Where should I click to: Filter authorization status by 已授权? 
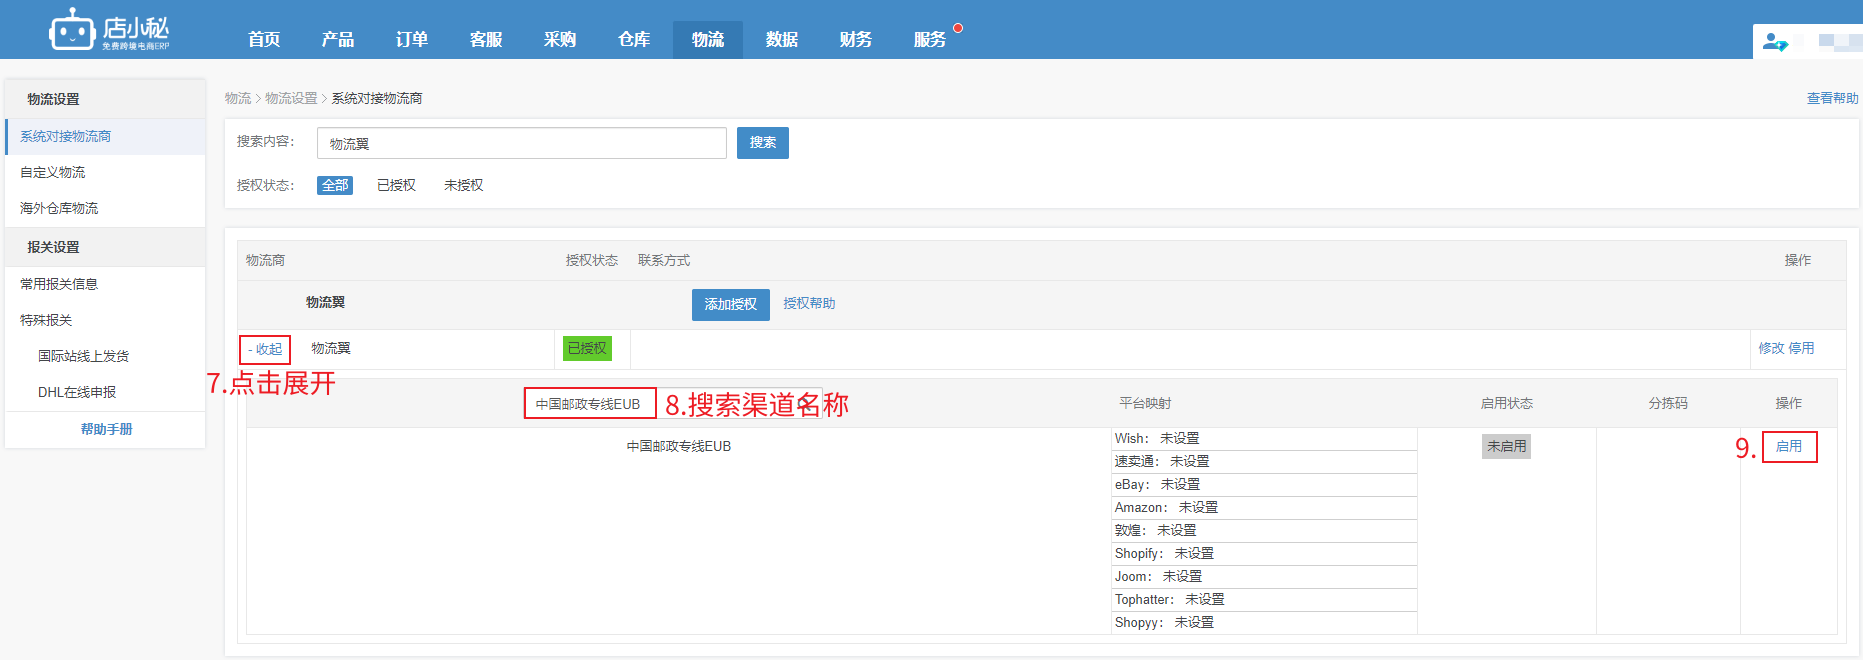(x=396, y=185)
